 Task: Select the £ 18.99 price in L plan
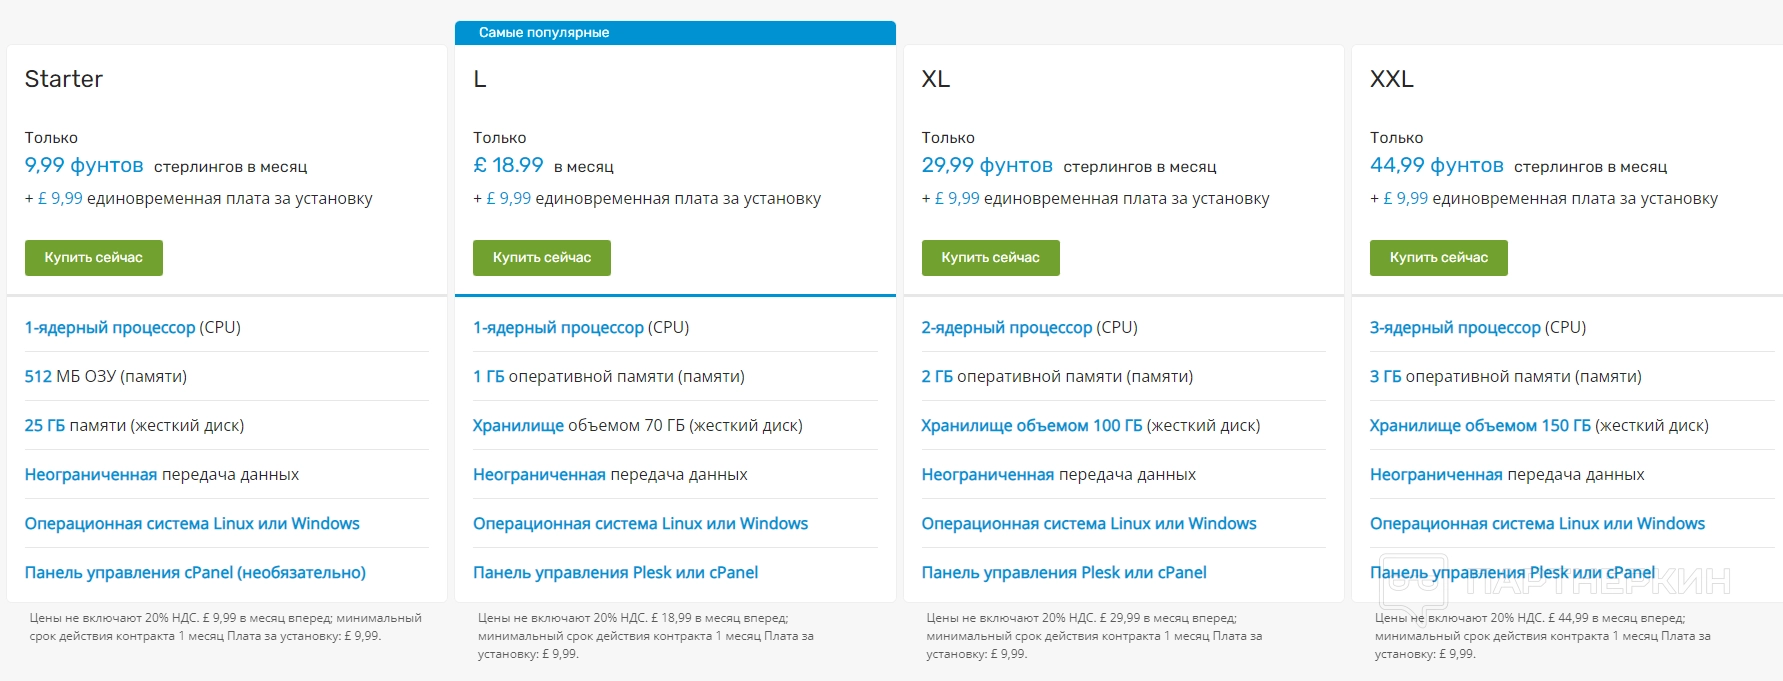pyautogui.click(x=508, y=165)
